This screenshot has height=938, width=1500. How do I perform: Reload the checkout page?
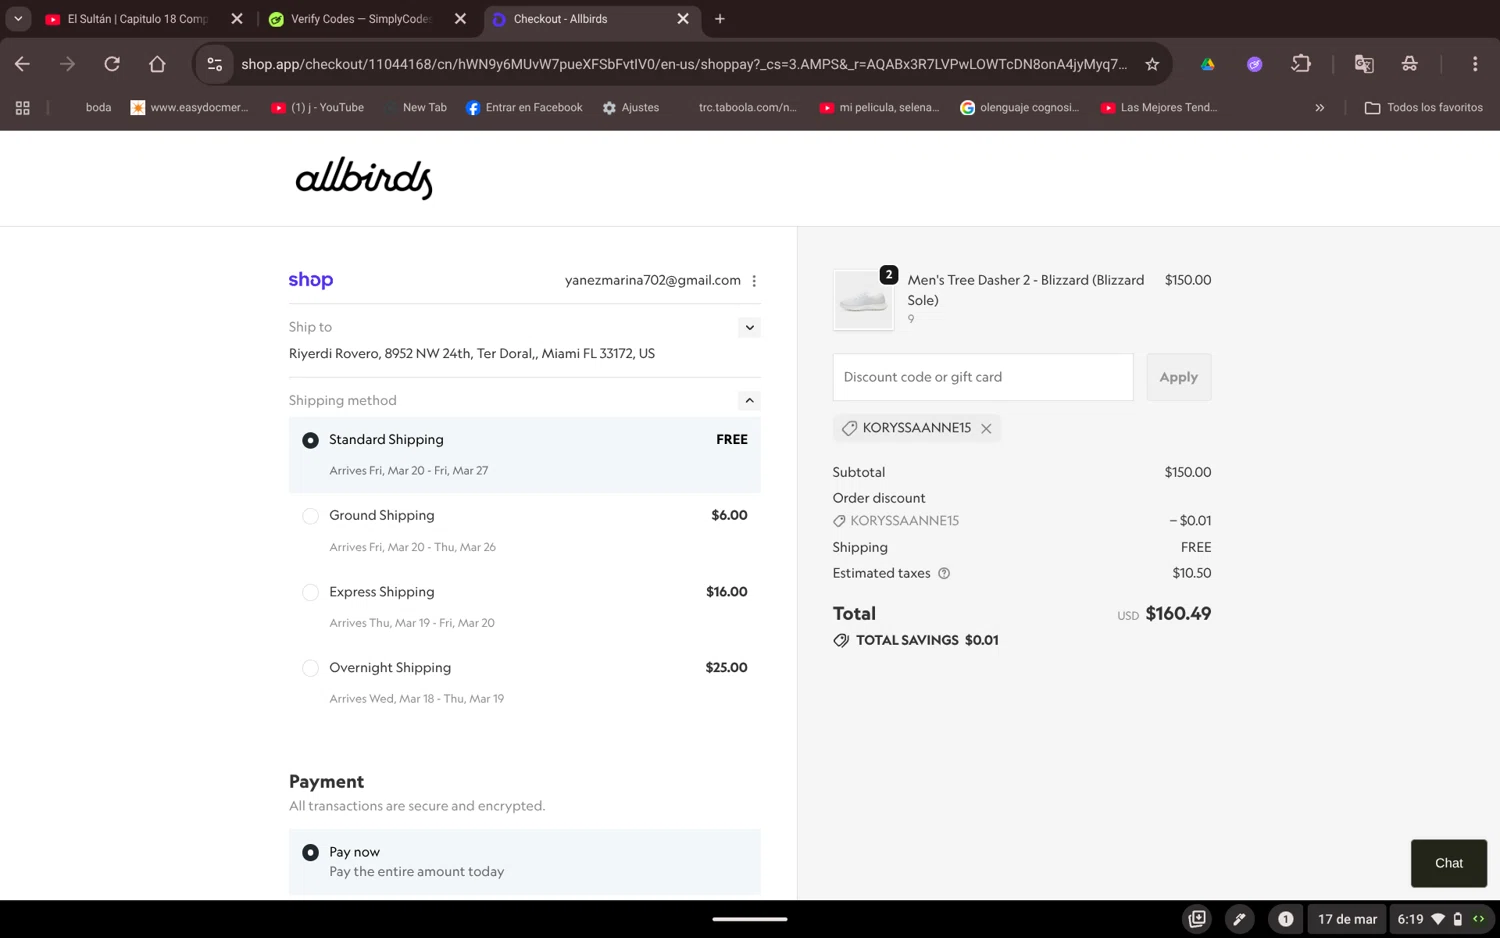click(112, 64)
